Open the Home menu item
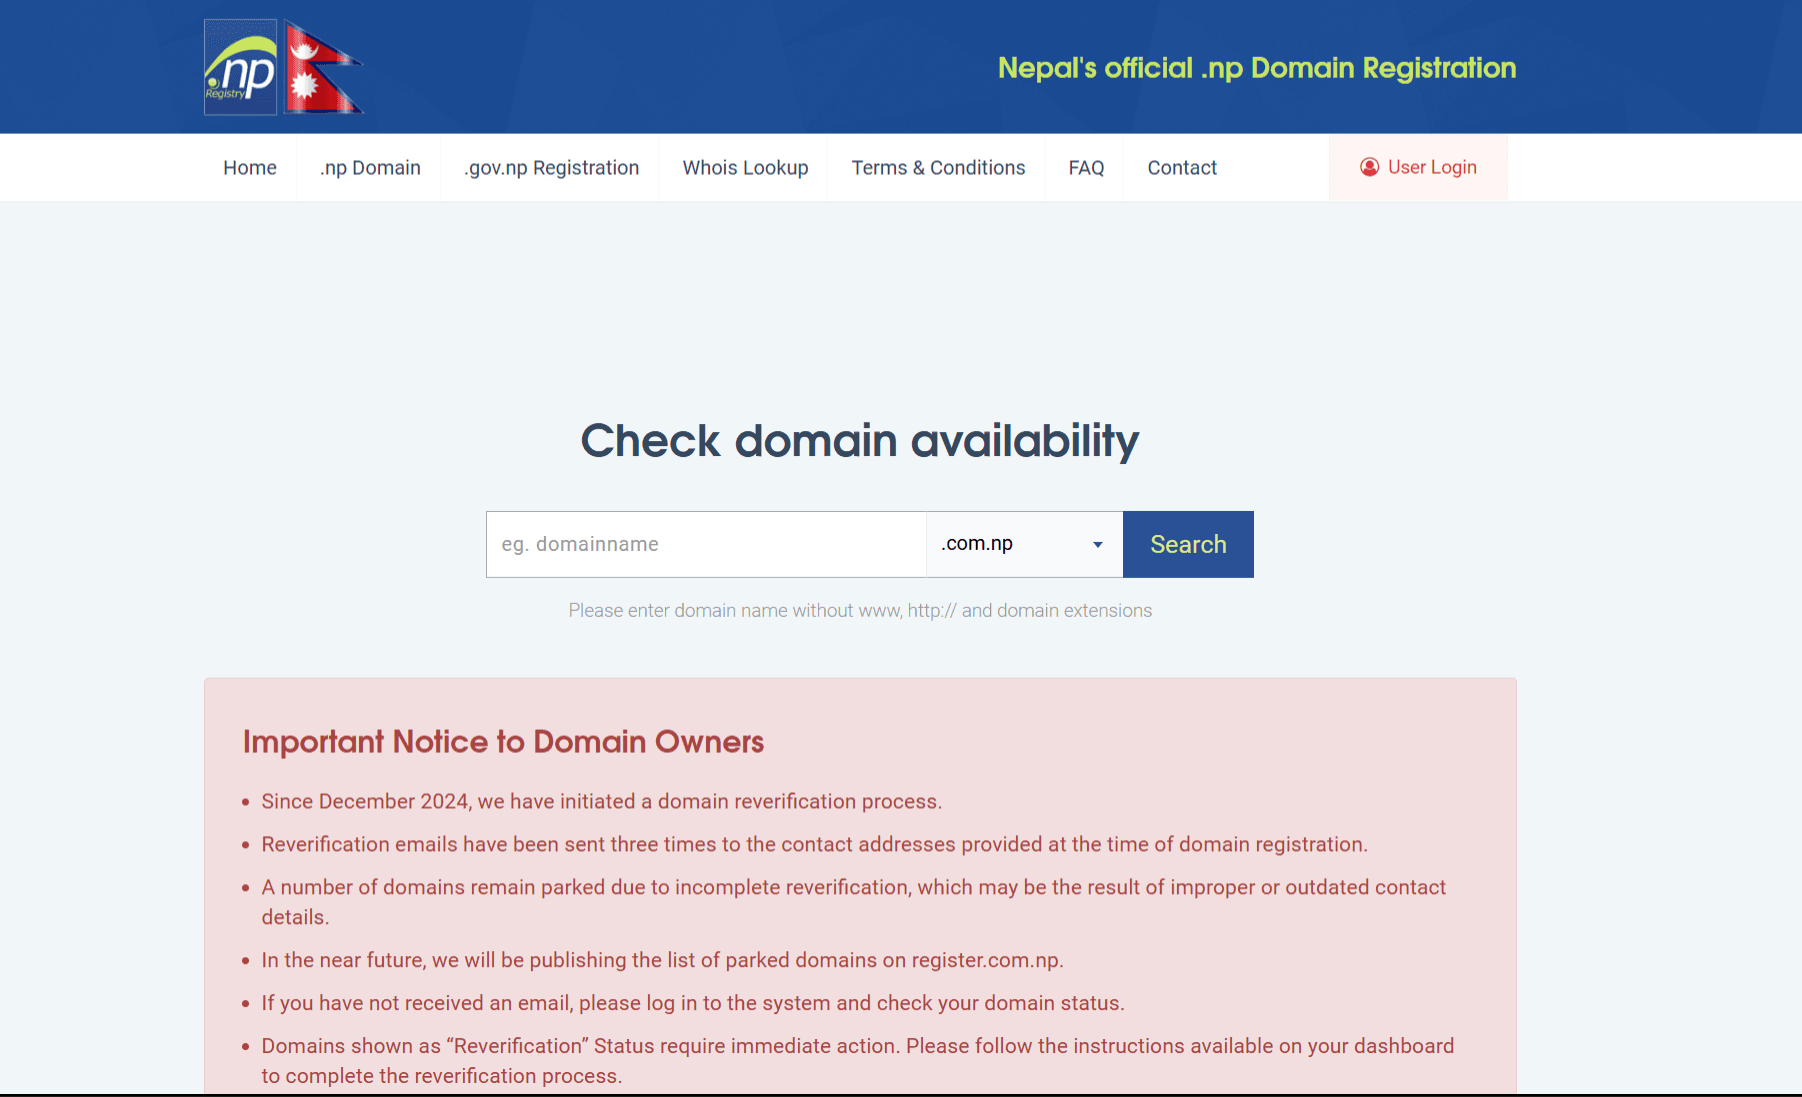 click(250, 168)
